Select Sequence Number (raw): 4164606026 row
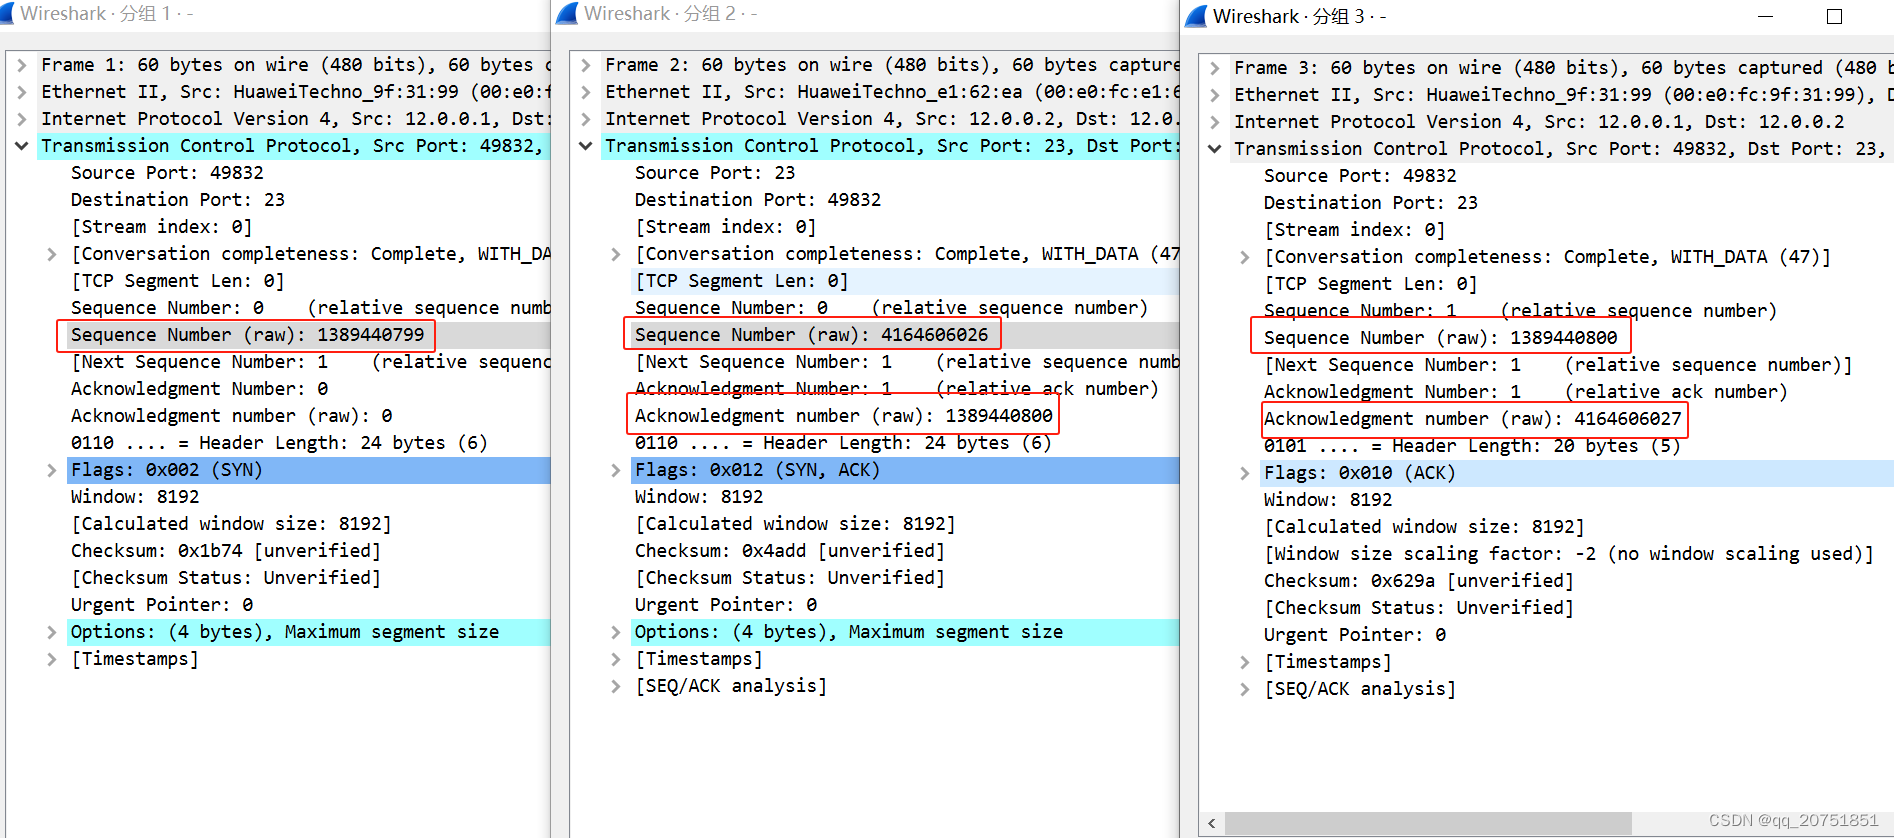The height and width of the screenshot is (838, 1894). click(811, 335)
